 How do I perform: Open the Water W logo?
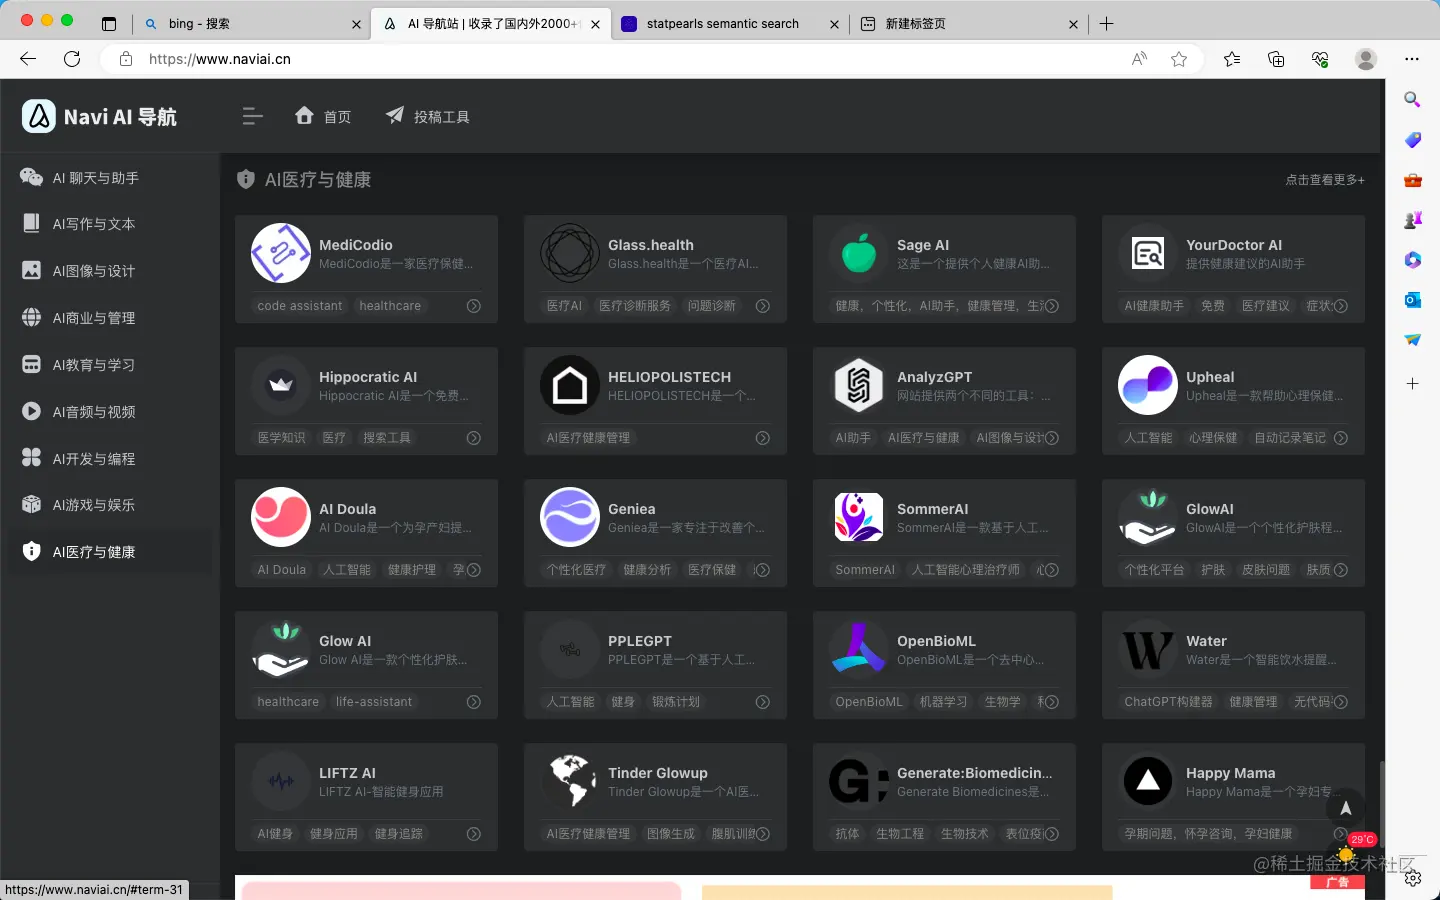(x=1147, y=649)
